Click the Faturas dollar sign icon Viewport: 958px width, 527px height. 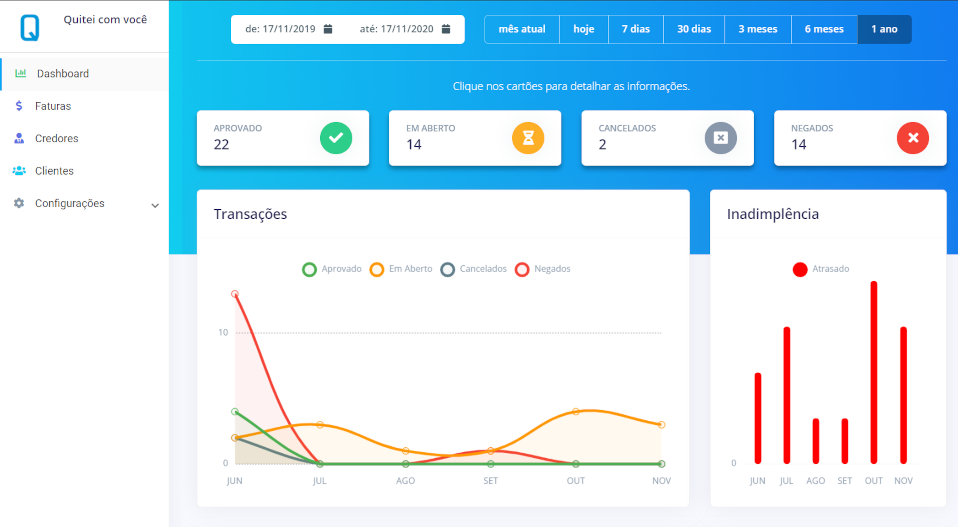click(x=19, y=106)
